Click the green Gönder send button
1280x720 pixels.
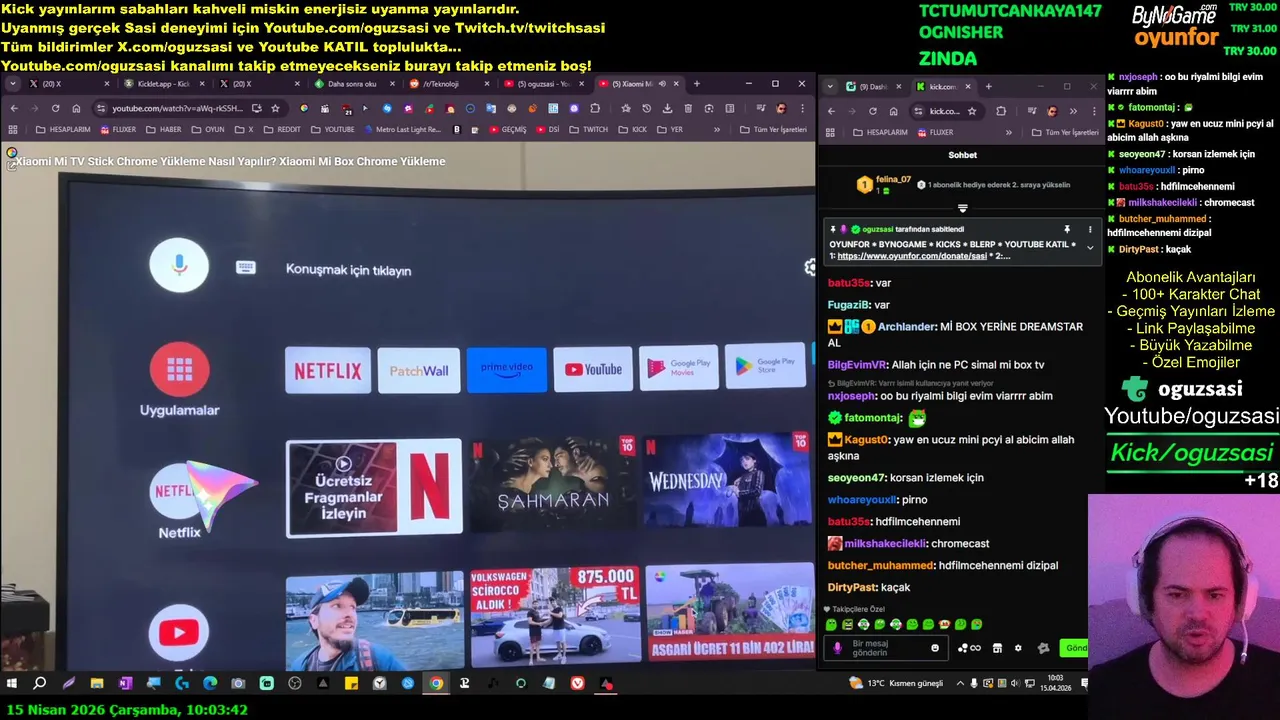click(1074, 648)
